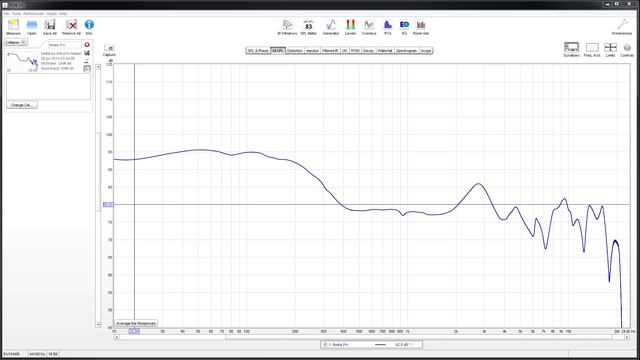Open the Room Sim tool
Image resolution: width=640 pixels, height=360 pixels.
tap(421, 25)
